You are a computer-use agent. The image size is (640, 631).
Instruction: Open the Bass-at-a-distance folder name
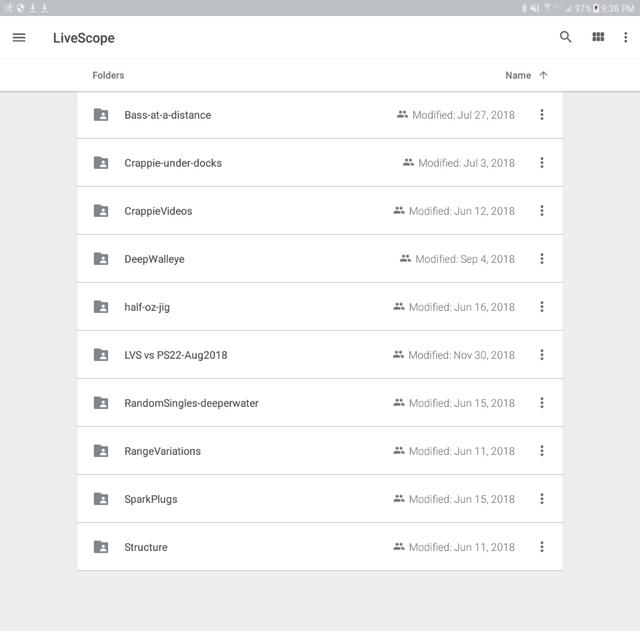(x=168, y=115)
